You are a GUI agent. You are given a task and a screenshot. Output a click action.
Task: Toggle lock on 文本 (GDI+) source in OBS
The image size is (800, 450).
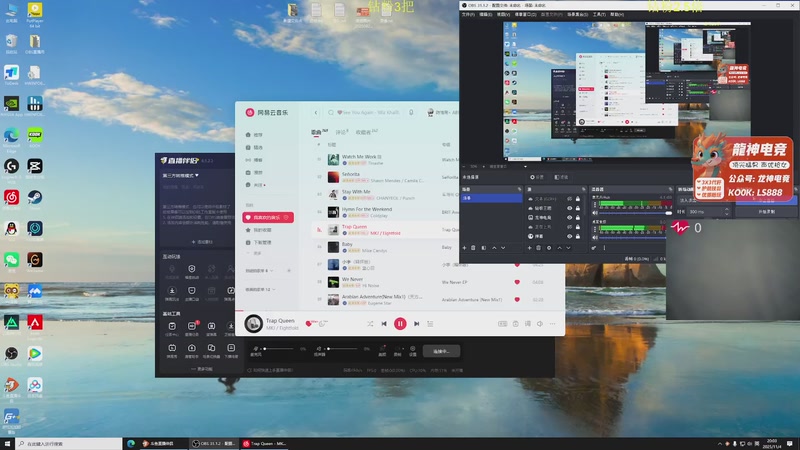coord(578,199)
